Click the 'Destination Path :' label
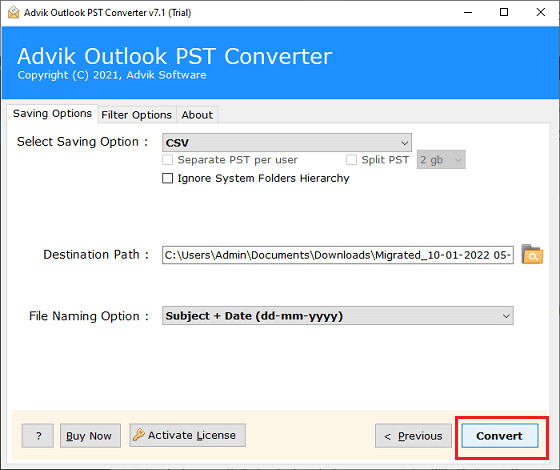The image size is (560, 470). (96, 255)
